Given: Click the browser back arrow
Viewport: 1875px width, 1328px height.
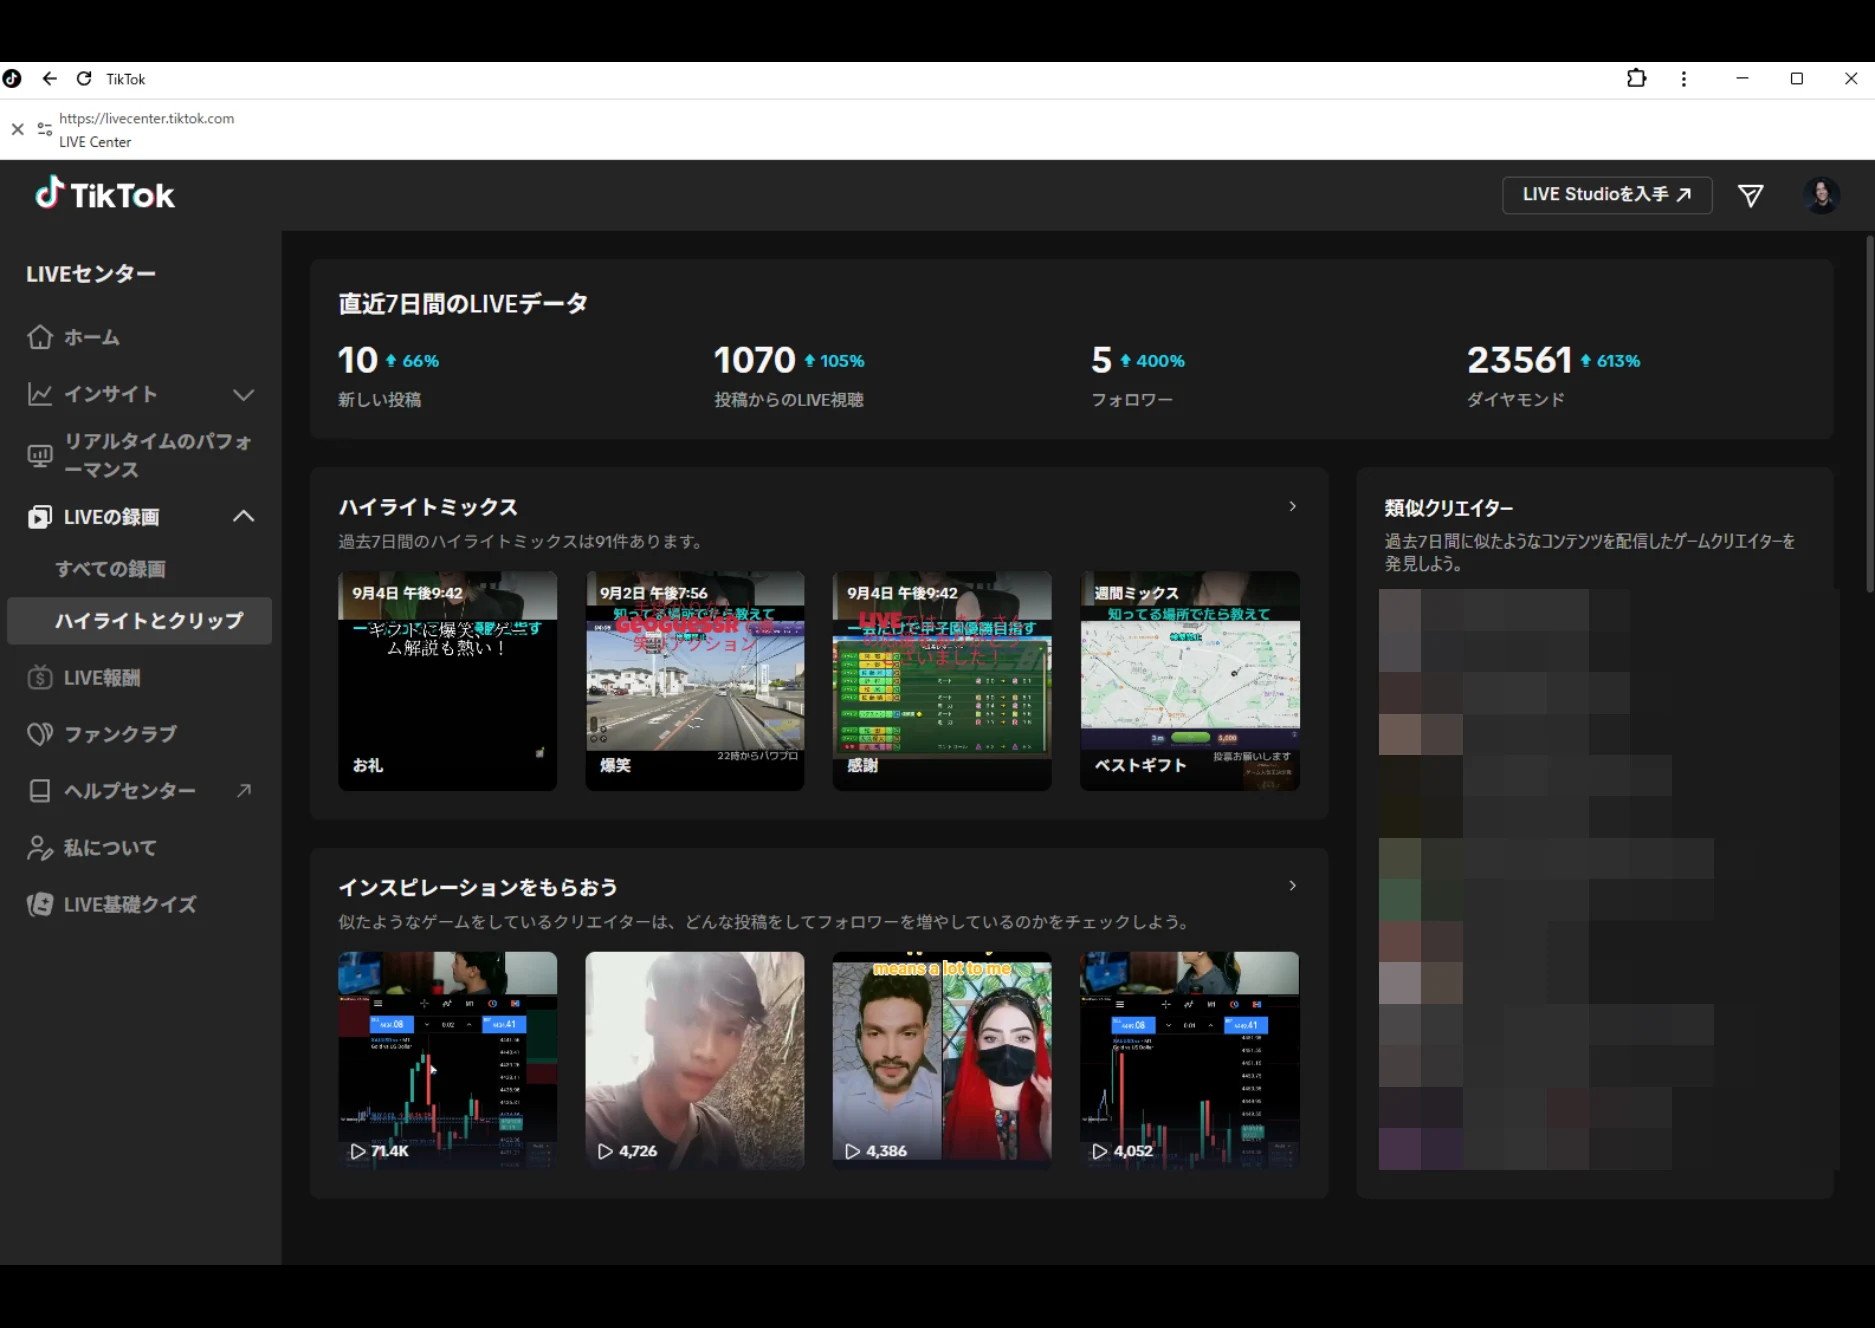Looking at the screenshot, I should 50,78.
